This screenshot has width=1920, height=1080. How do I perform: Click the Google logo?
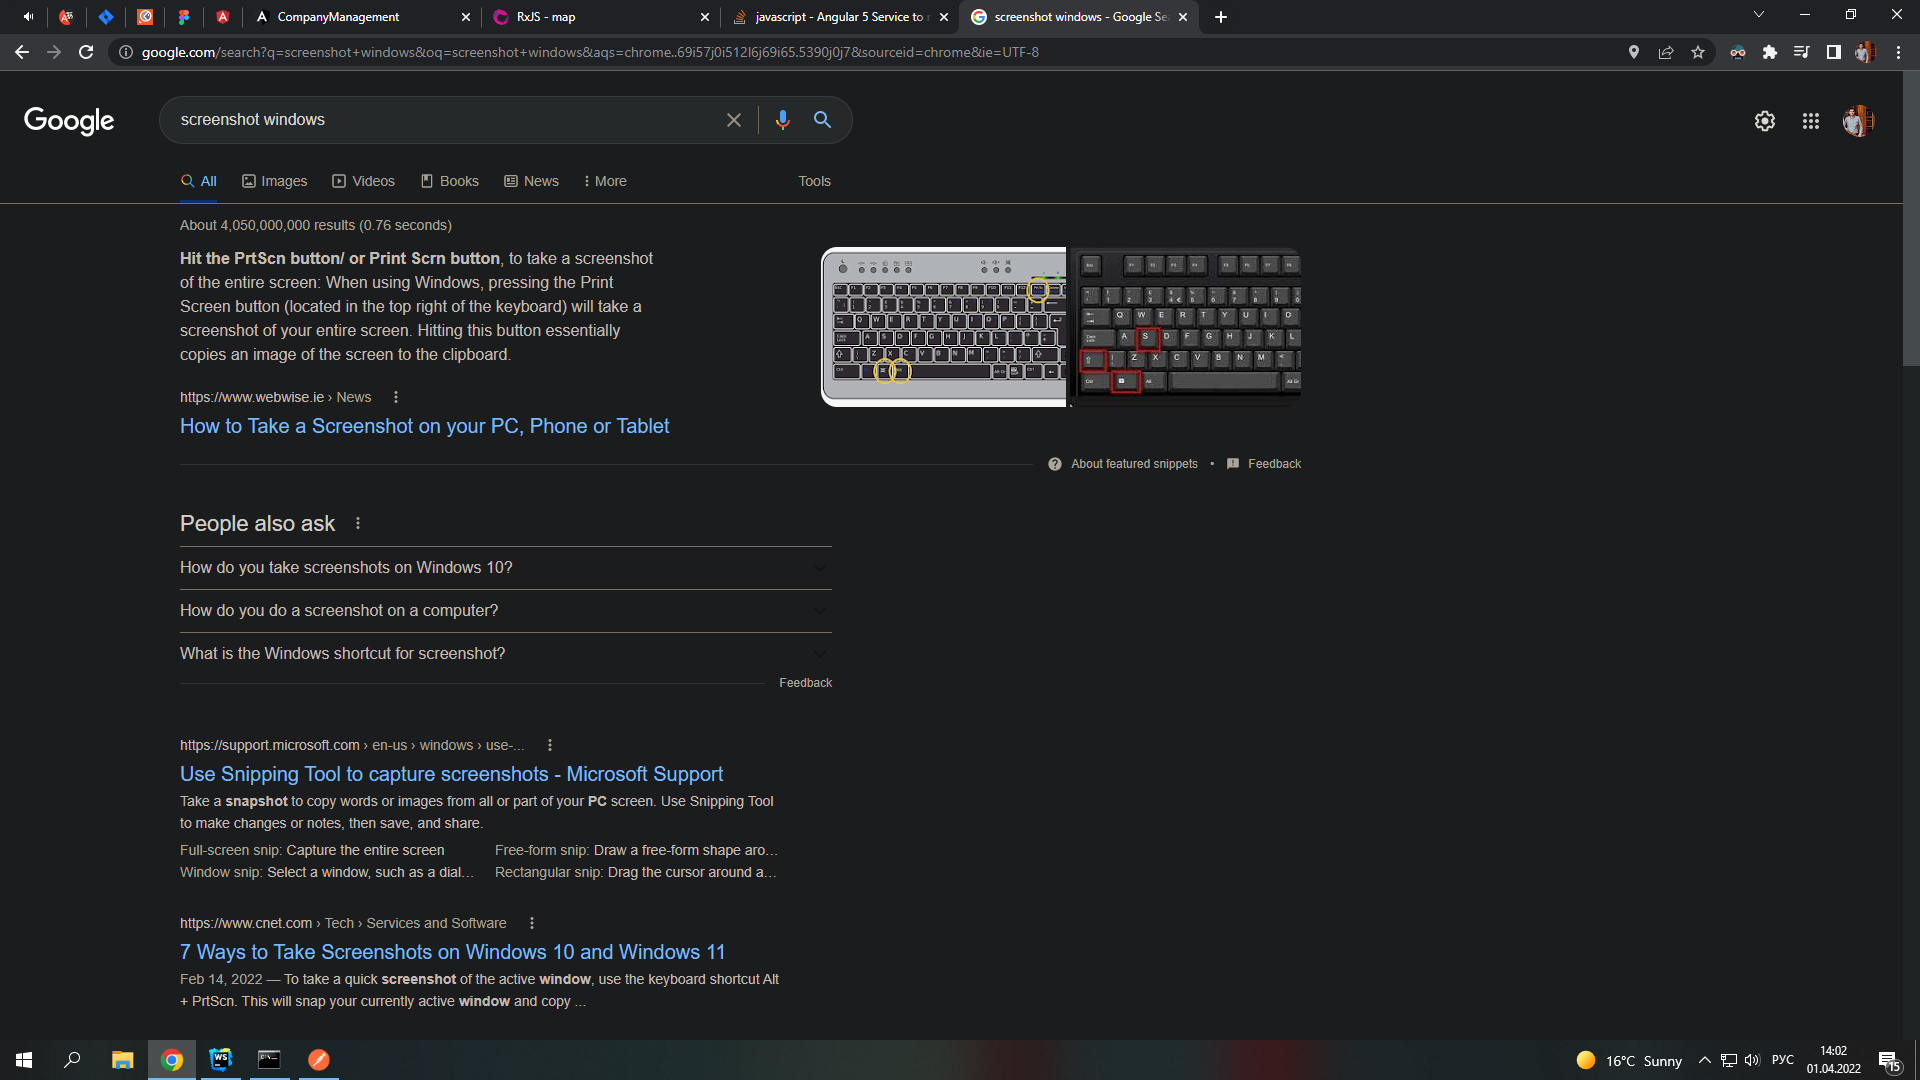69,121
